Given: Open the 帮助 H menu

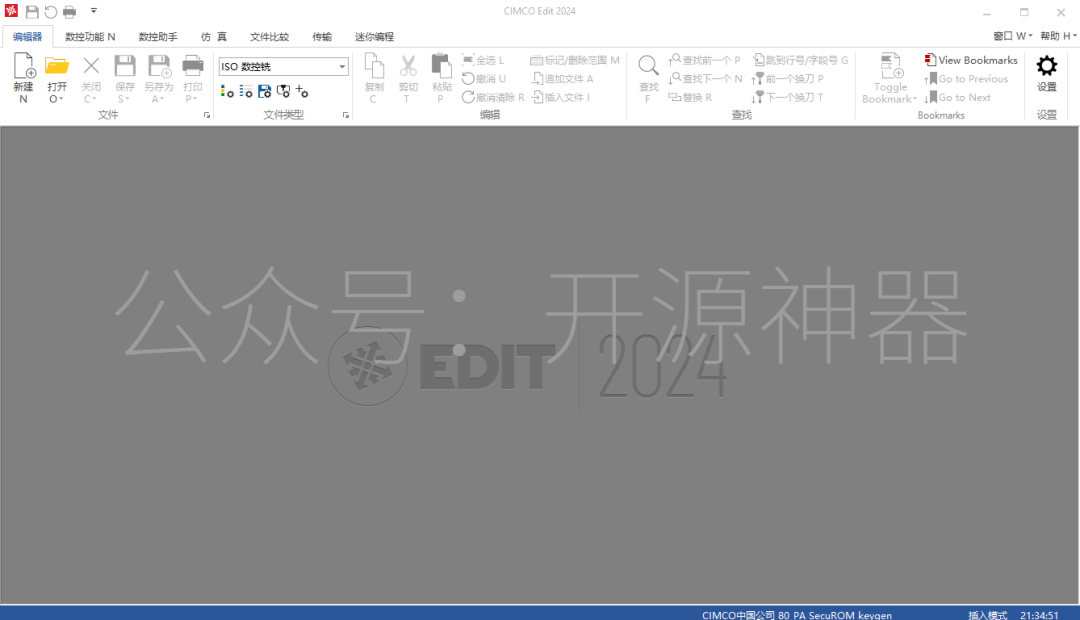Looking at the screenshot, I should click(x=1058, y=36).
